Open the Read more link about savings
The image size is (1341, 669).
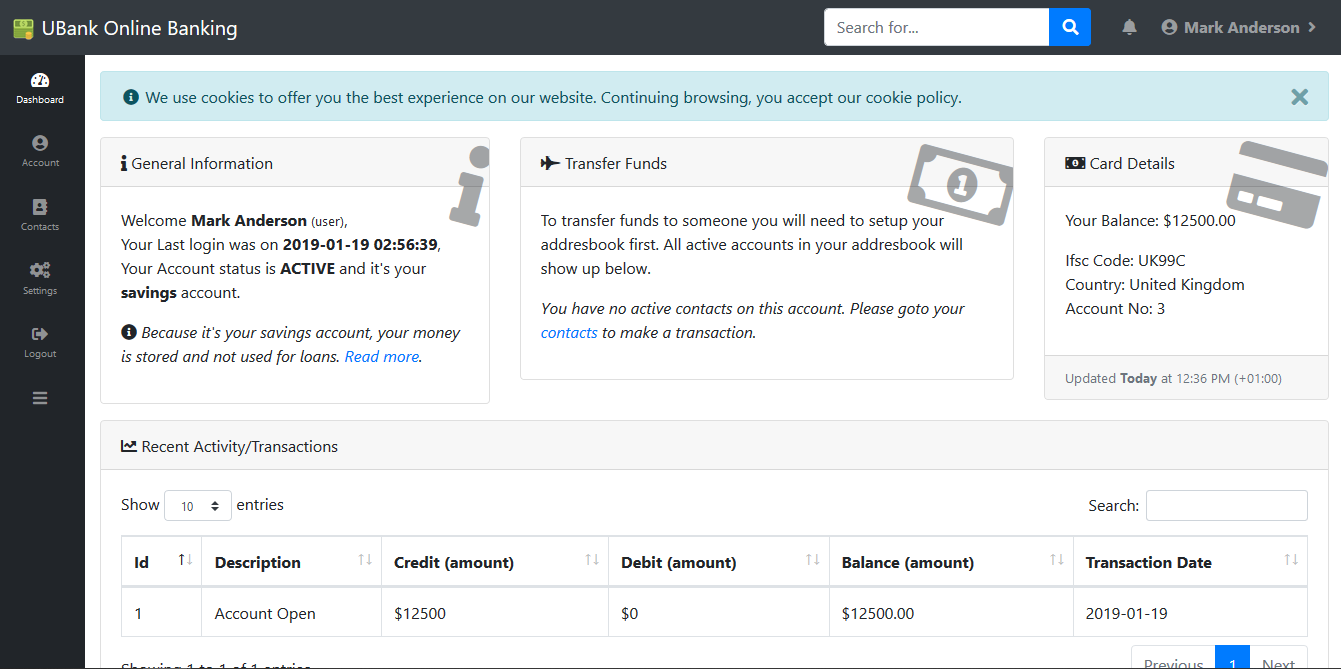pyautogui.click(x=381, y=356)
